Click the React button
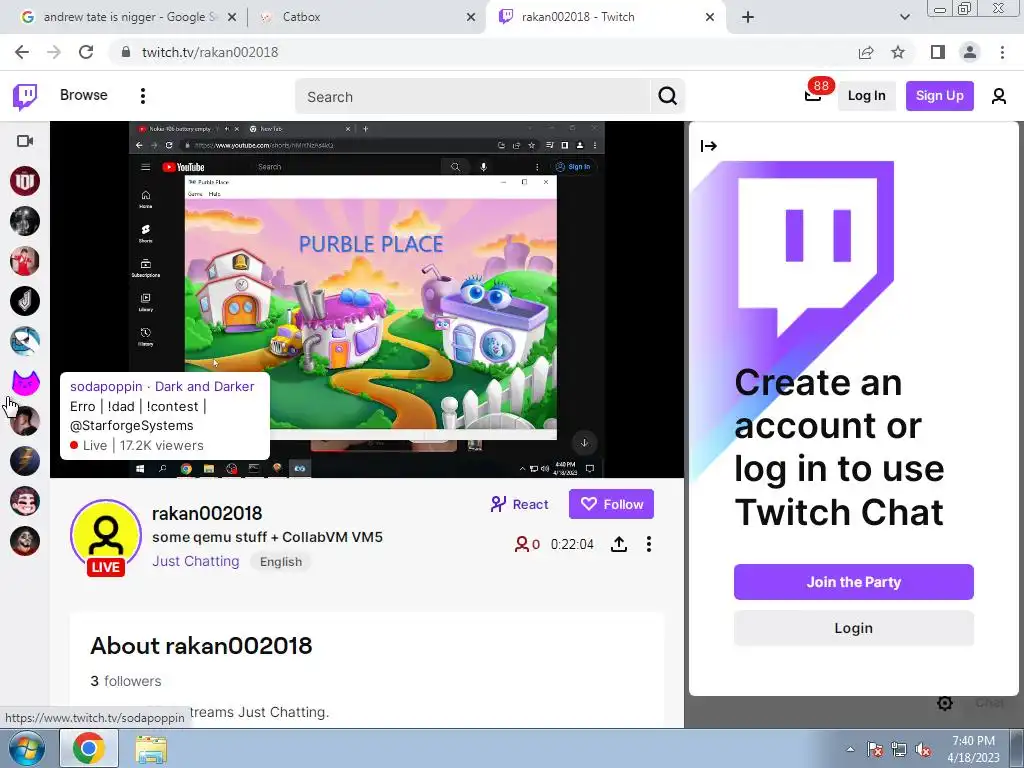 (x=520, y=504)
